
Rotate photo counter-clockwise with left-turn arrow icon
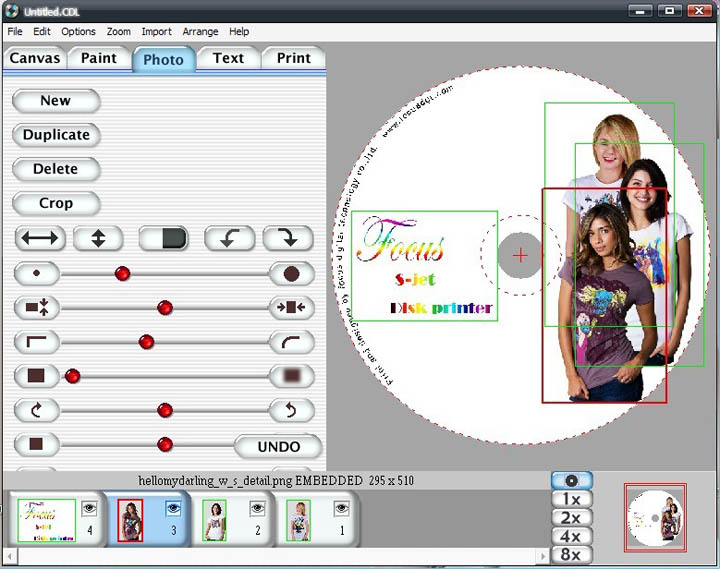click(230, 239)
